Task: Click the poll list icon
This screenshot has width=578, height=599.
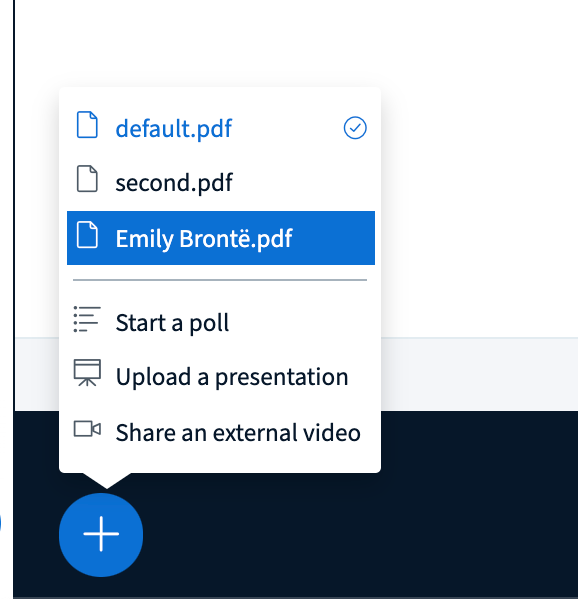Action: 87,319
